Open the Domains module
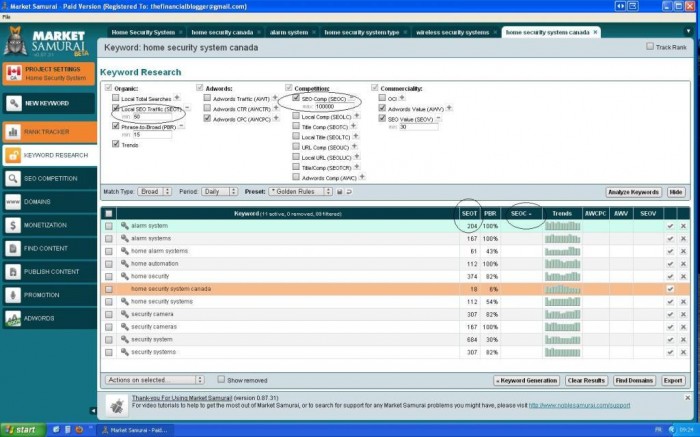This screenshot has height=437, width=700. [49, 202]
